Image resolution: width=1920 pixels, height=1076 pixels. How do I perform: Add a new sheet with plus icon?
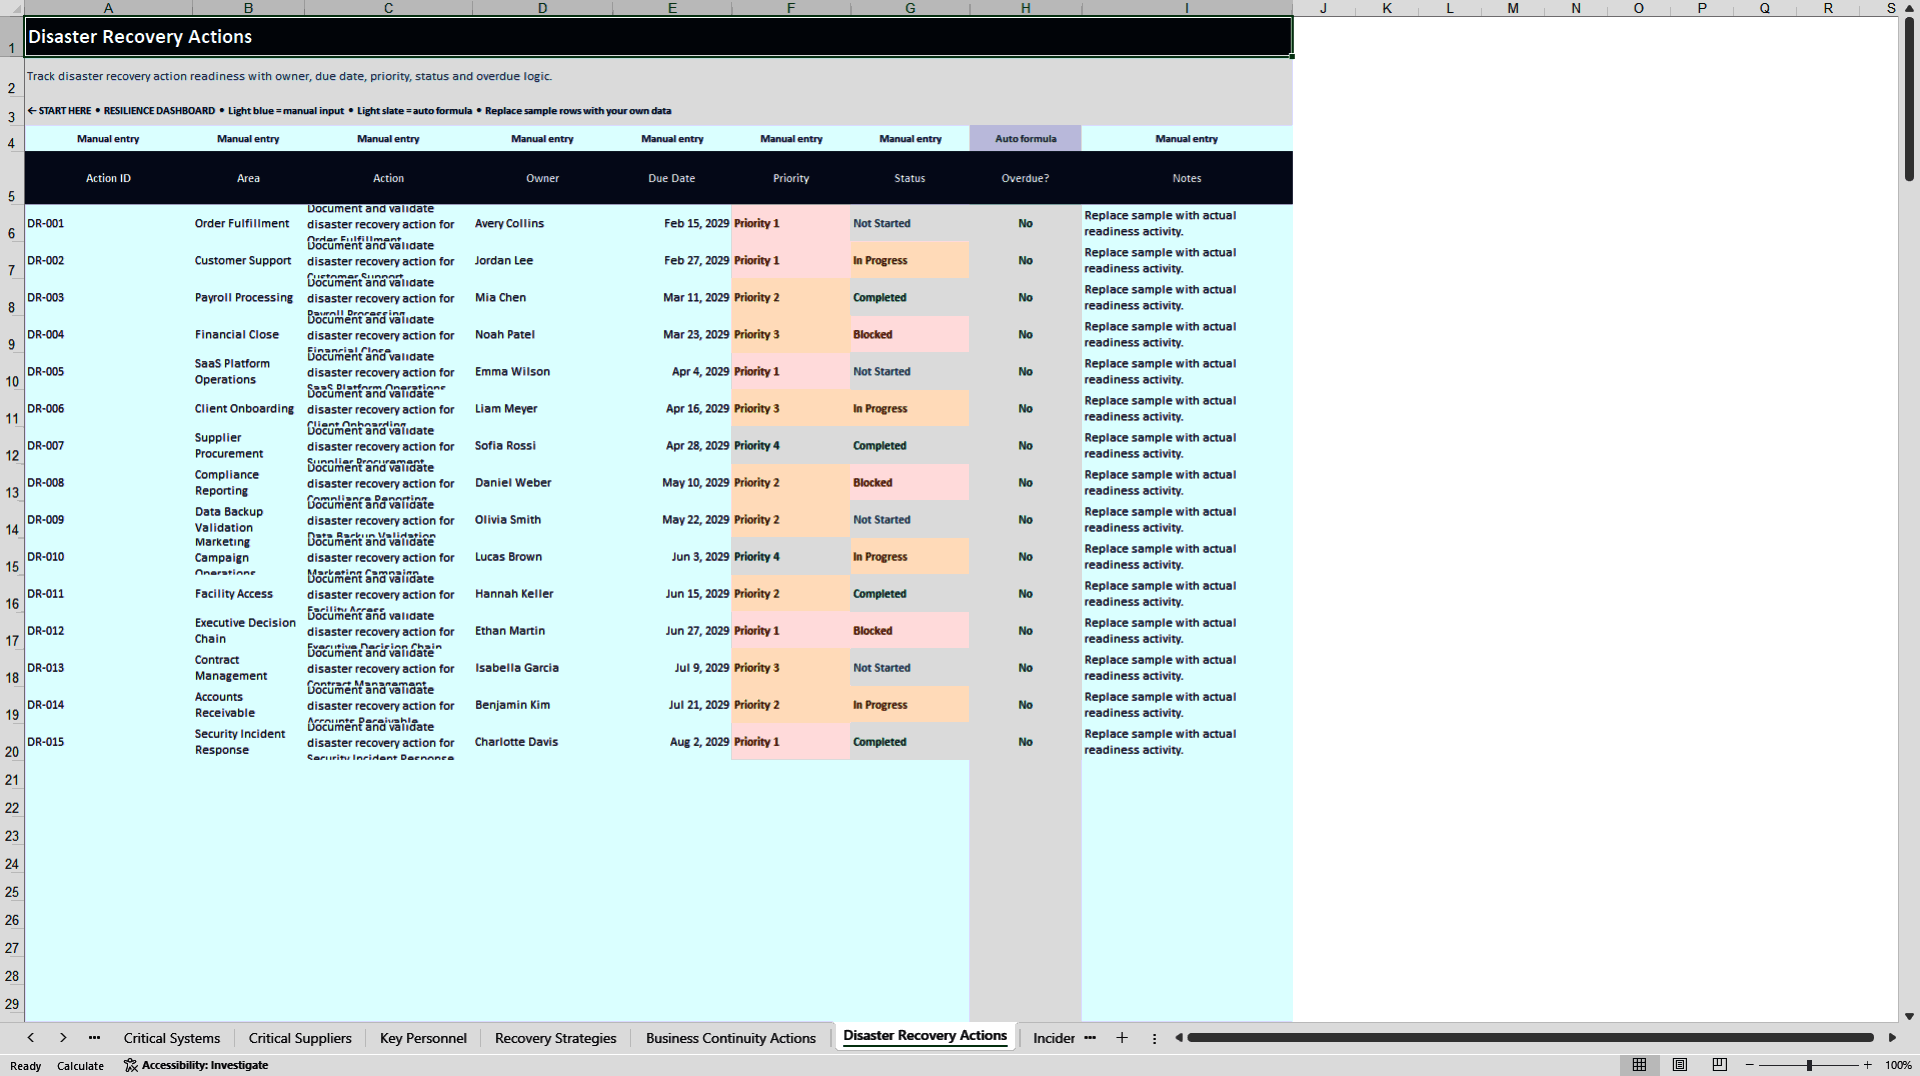pos(1122,1038)
